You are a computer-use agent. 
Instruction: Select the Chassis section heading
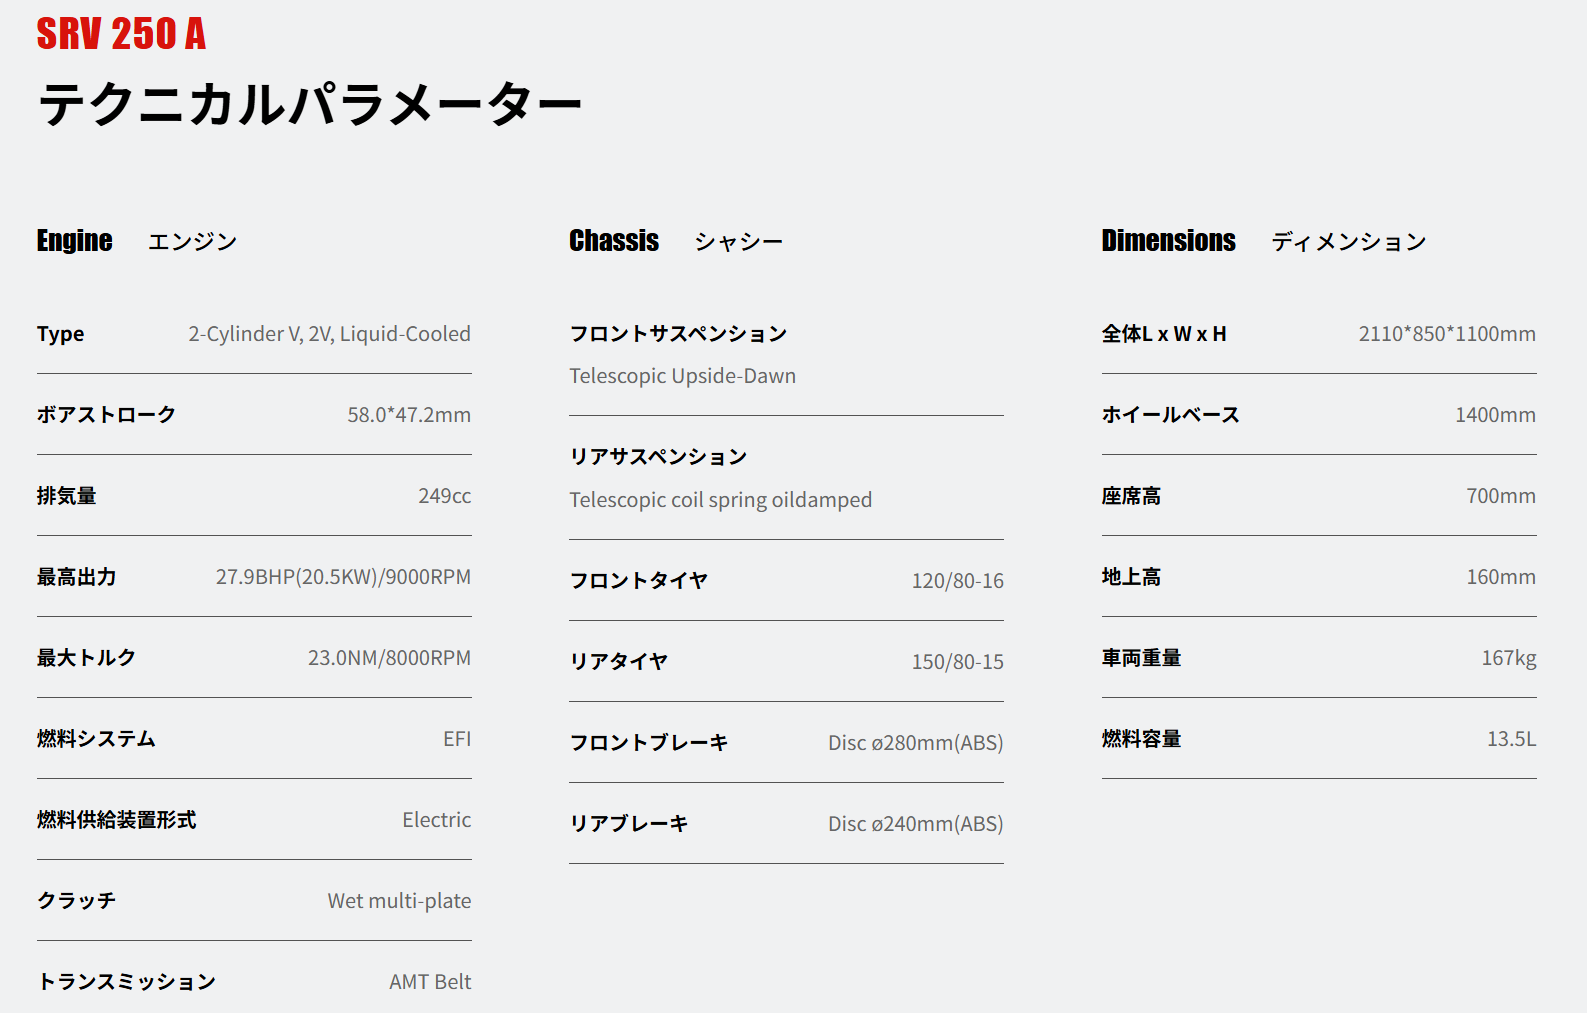pos(614,241)
